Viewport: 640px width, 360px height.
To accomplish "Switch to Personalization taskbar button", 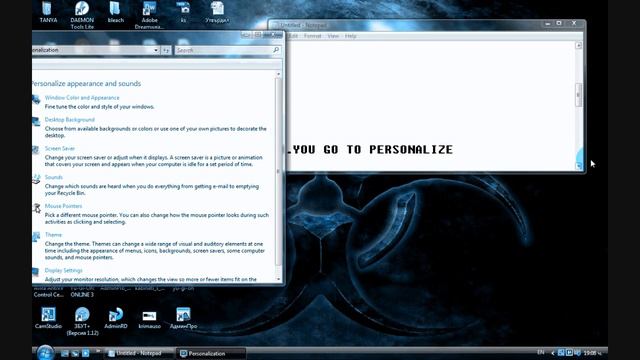I will pos(211,353).
